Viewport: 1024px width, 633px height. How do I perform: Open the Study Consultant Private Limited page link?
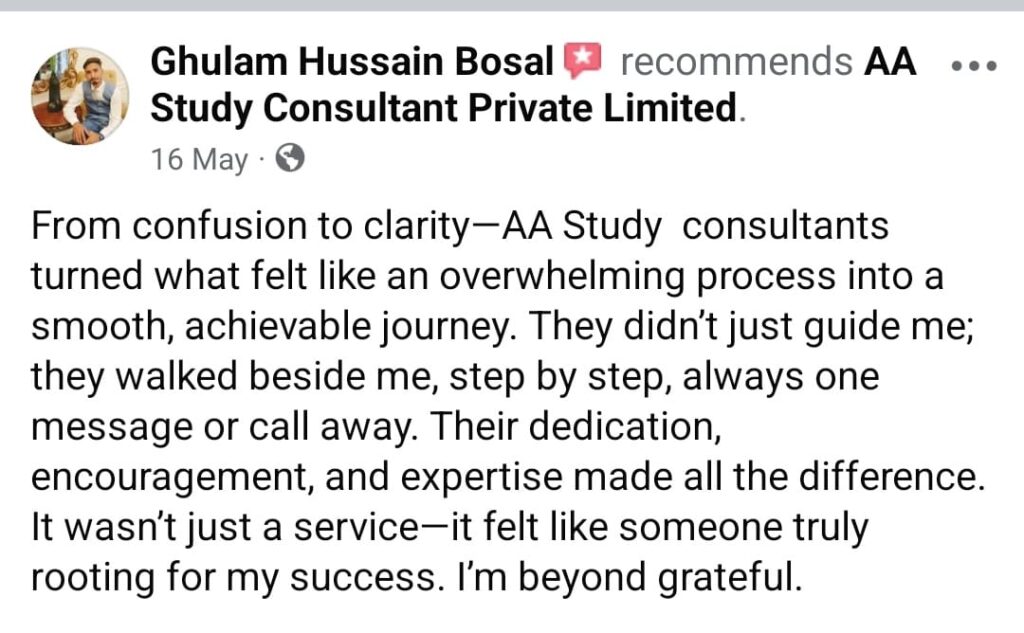444,108
